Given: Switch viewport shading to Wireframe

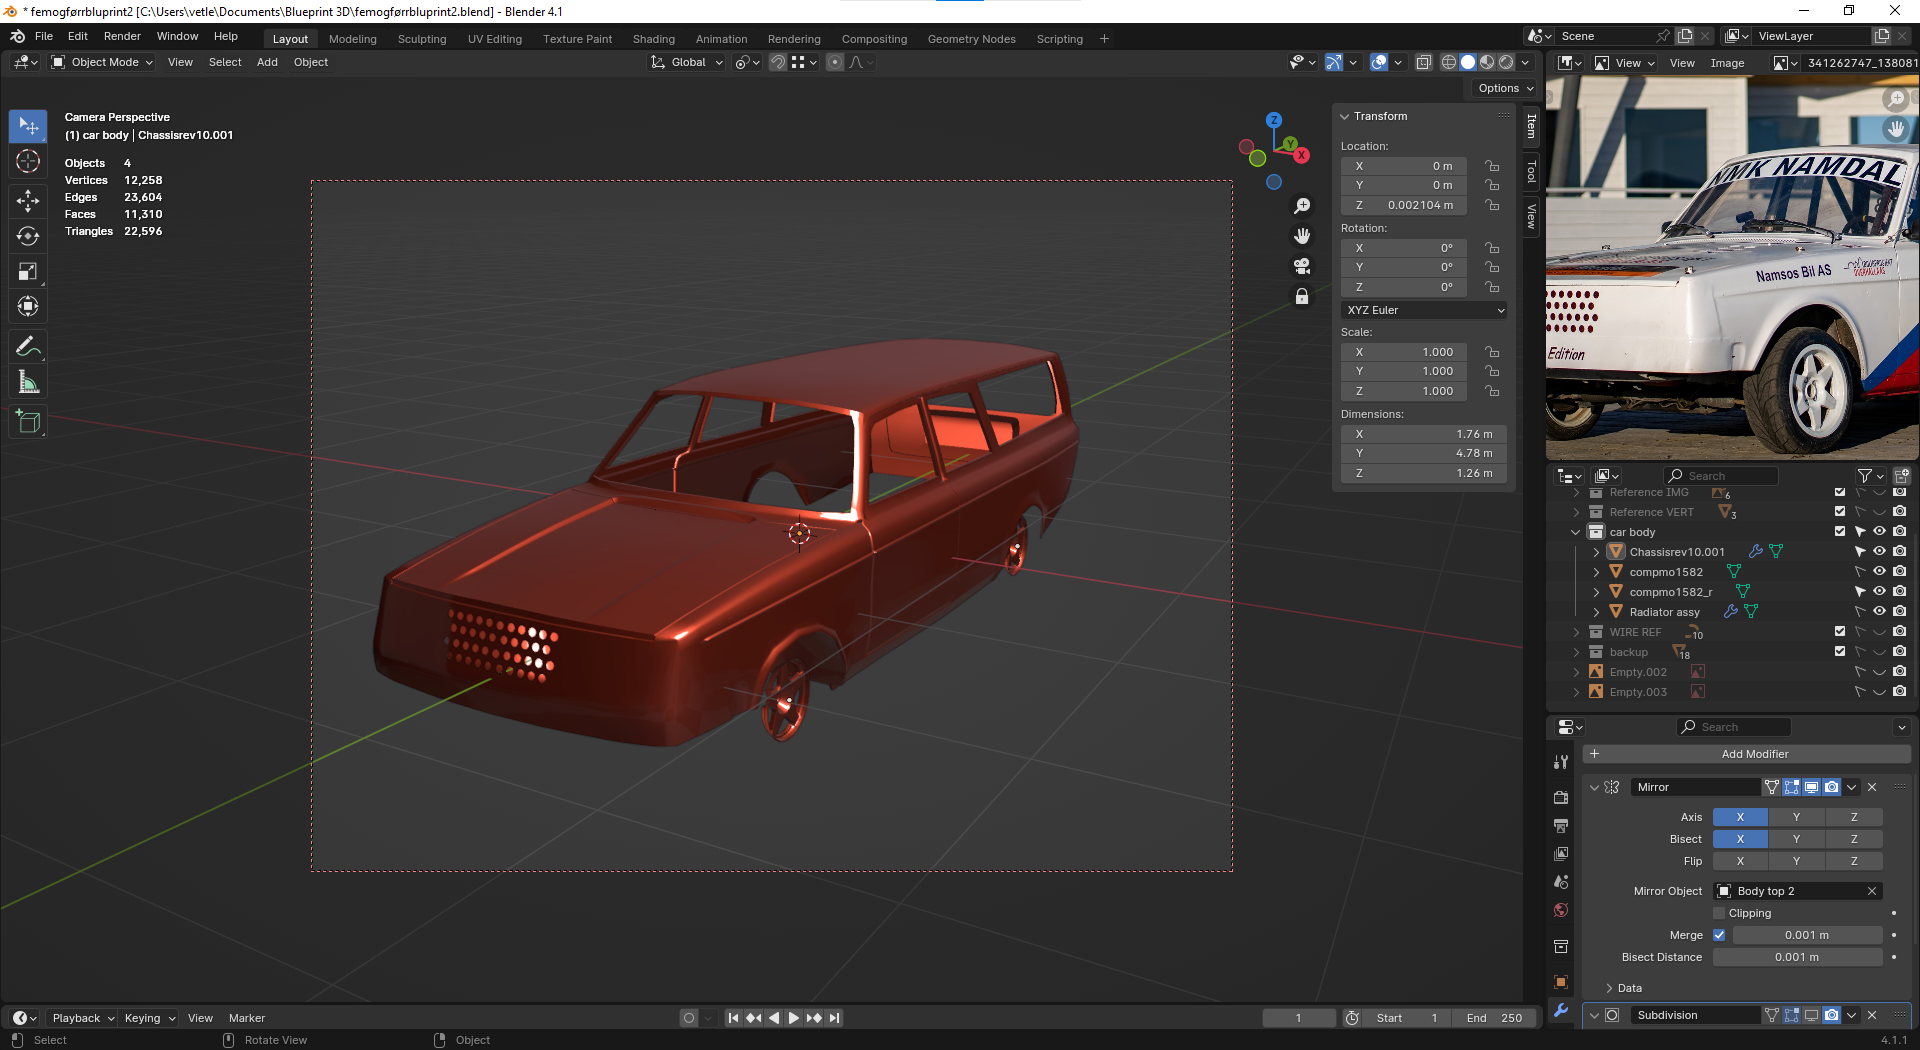Looking at the screenshot, I should click(1448, 62).
